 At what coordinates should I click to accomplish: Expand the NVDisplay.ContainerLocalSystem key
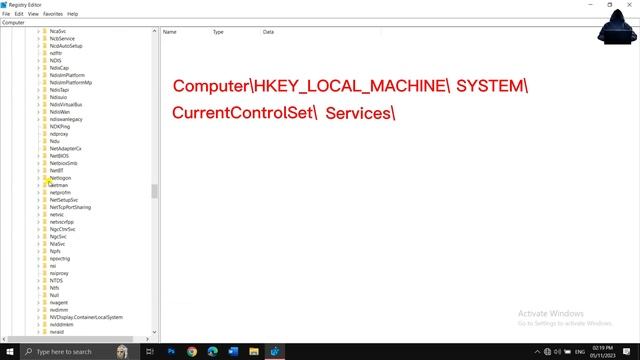(38, 317)
